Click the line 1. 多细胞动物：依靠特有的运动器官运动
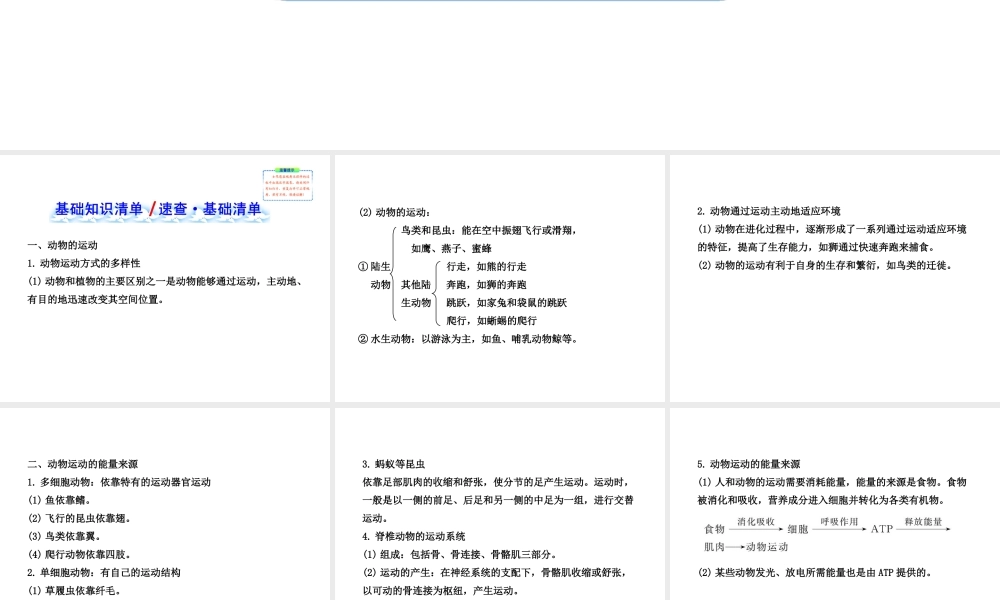This screenshot has width=1000, height=600. click(x=119, y=482)
